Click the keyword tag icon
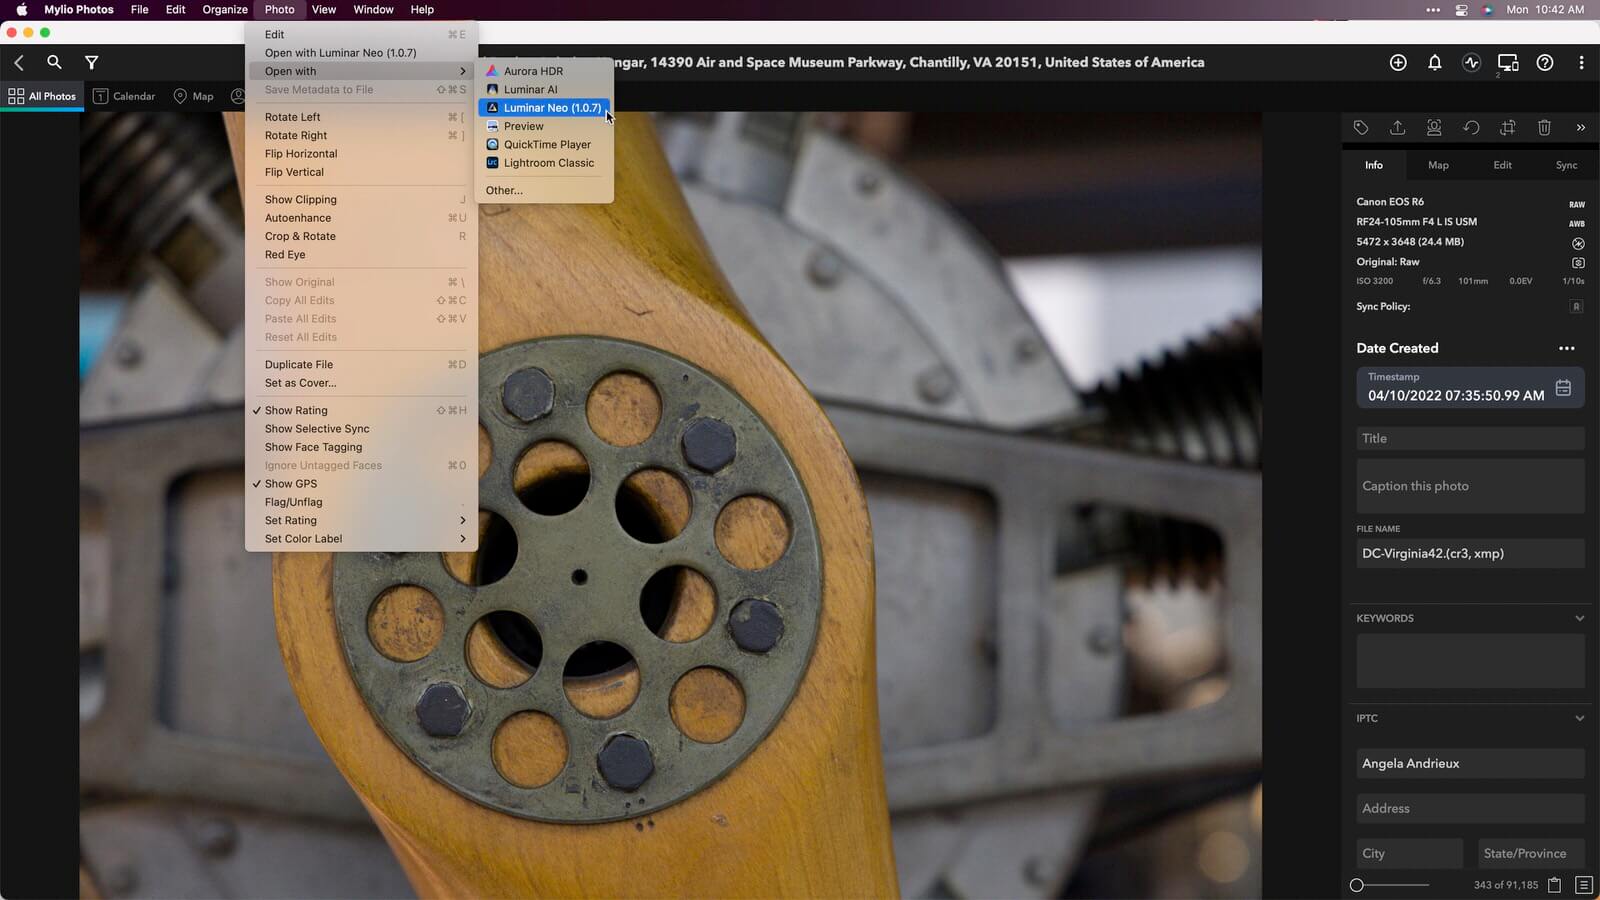This screenshot has height=900, width=1600. 1361,127
